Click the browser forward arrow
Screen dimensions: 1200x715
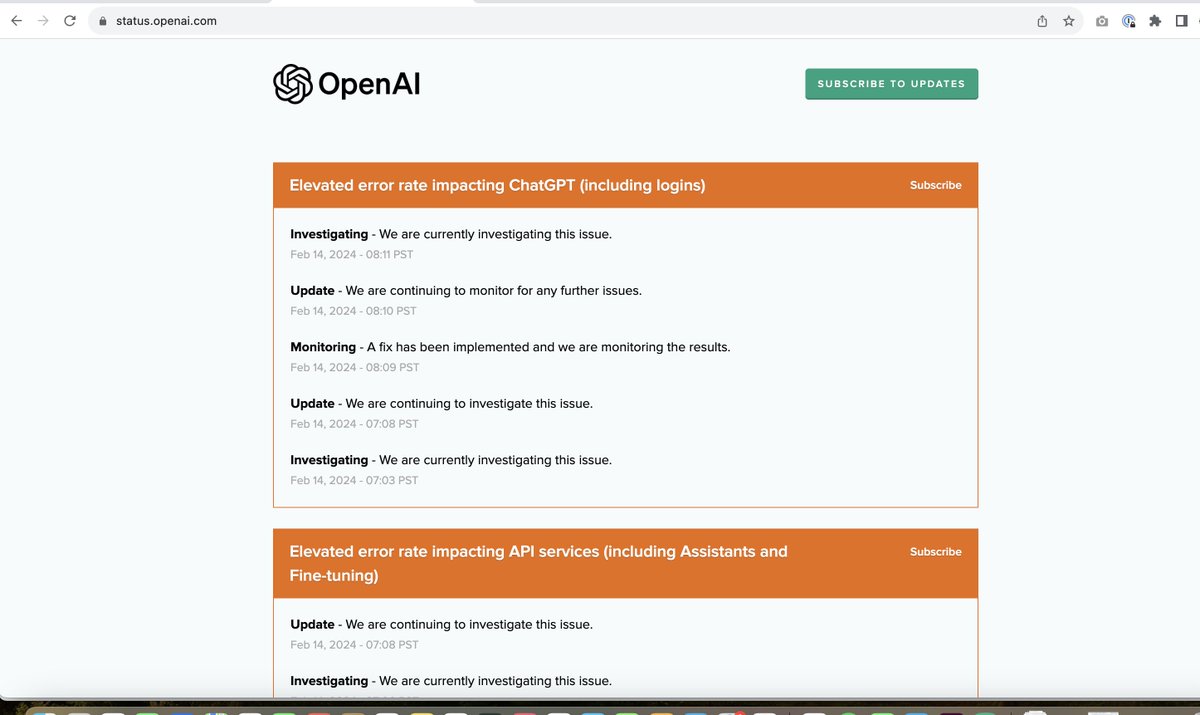click(43, 21)
